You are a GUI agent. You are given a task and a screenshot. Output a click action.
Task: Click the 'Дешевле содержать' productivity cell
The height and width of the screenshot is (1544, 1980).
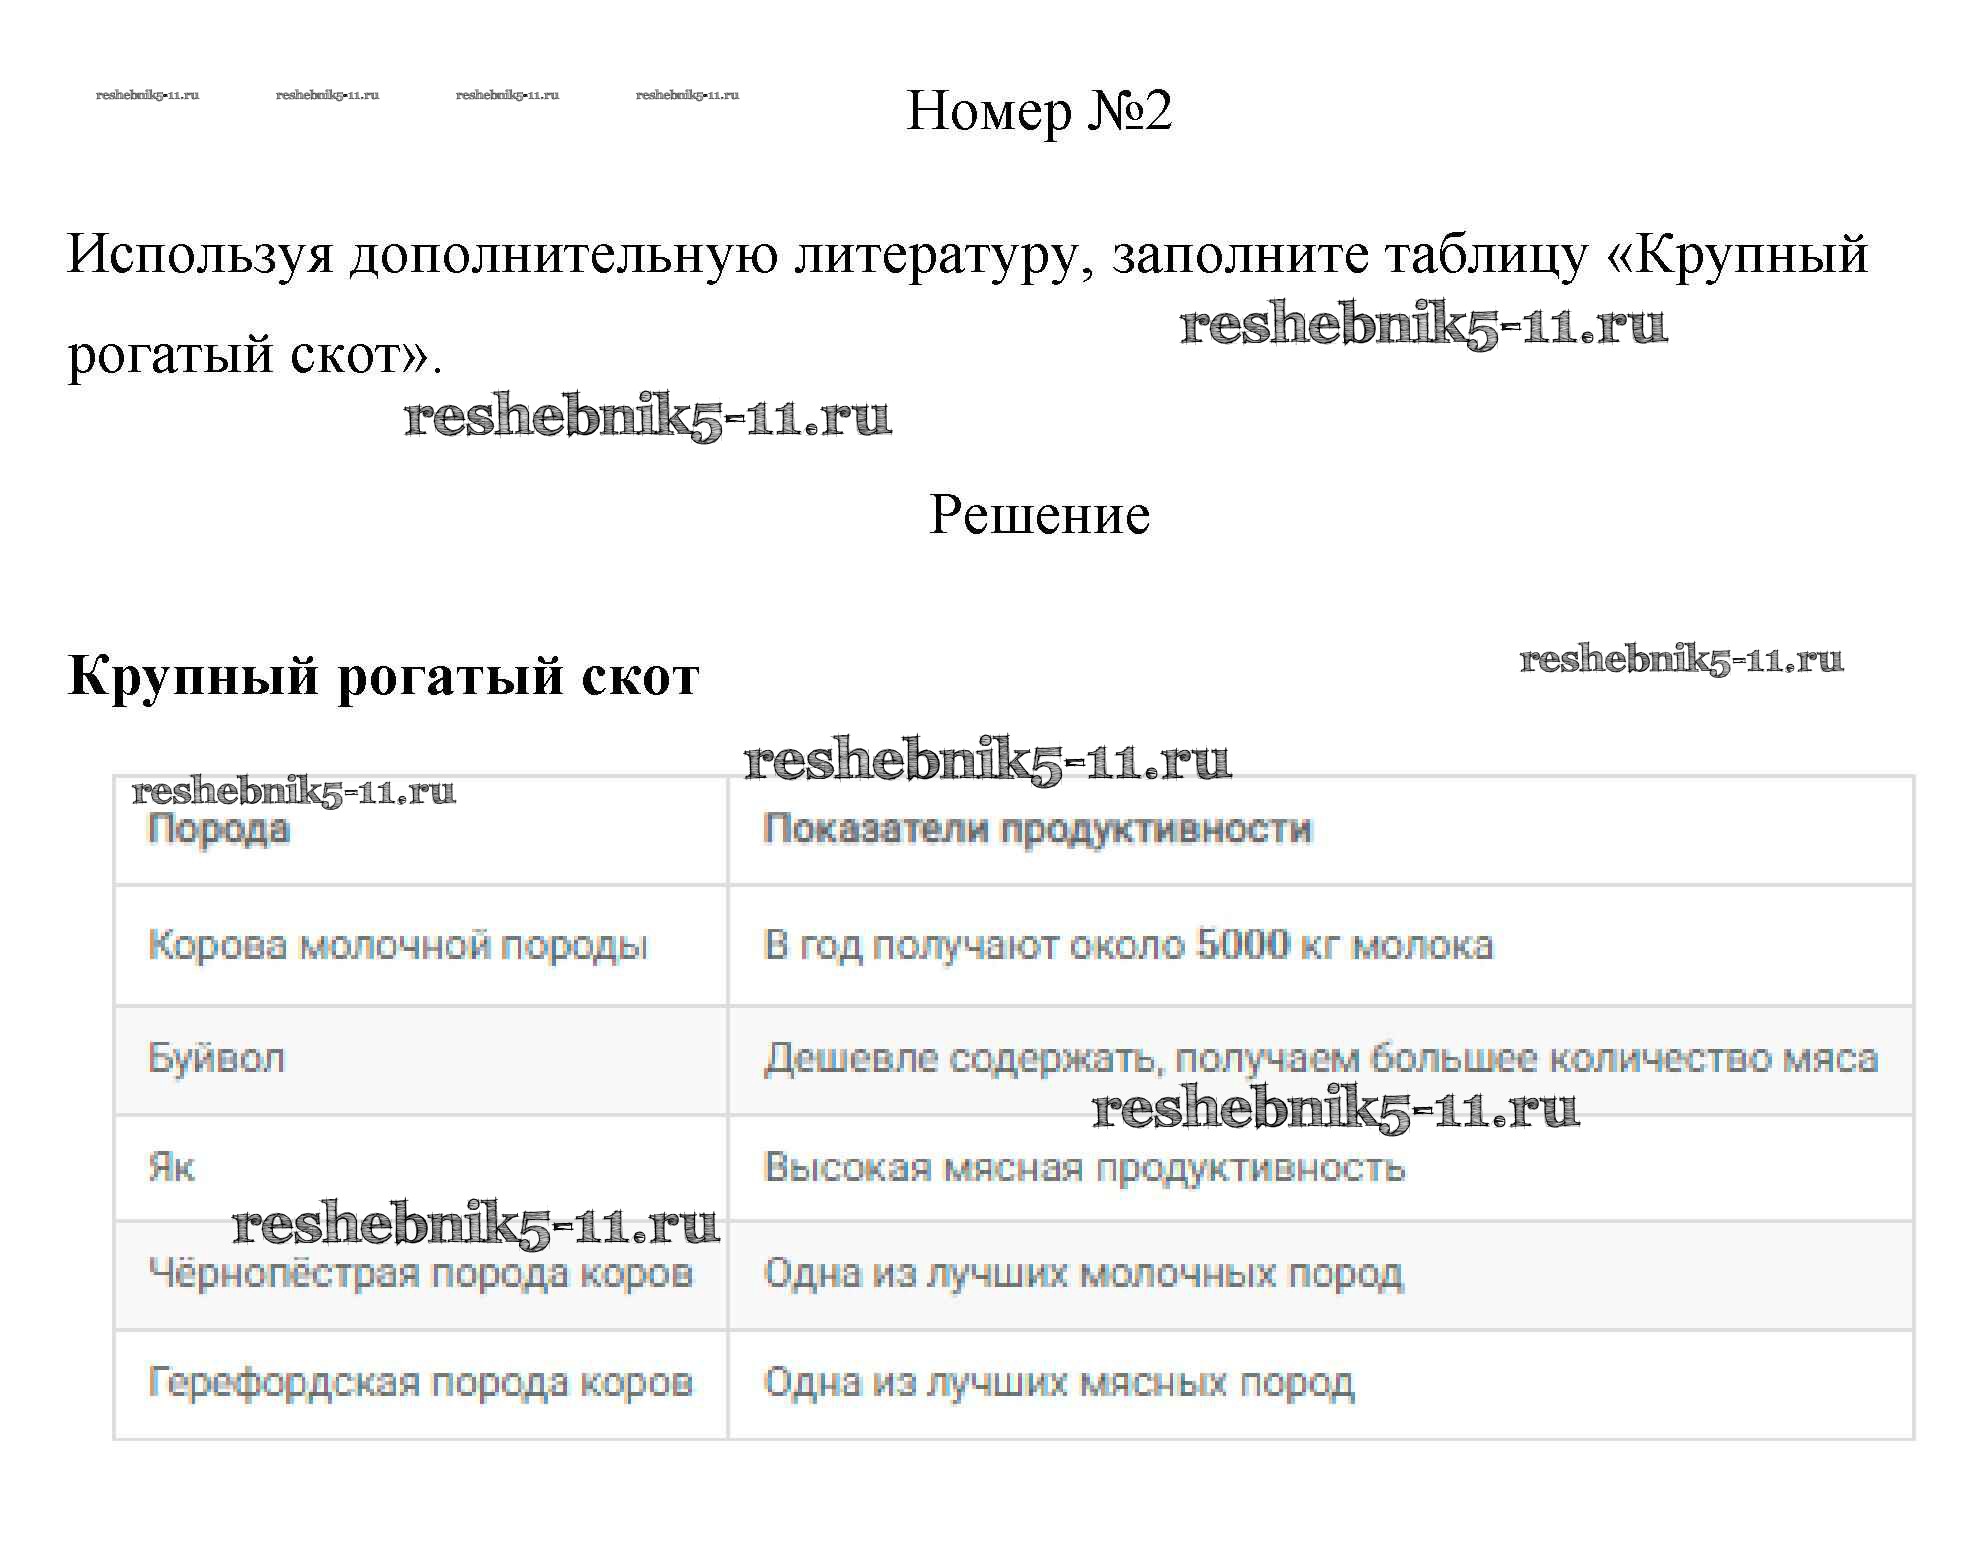tap(1320, 1058)
